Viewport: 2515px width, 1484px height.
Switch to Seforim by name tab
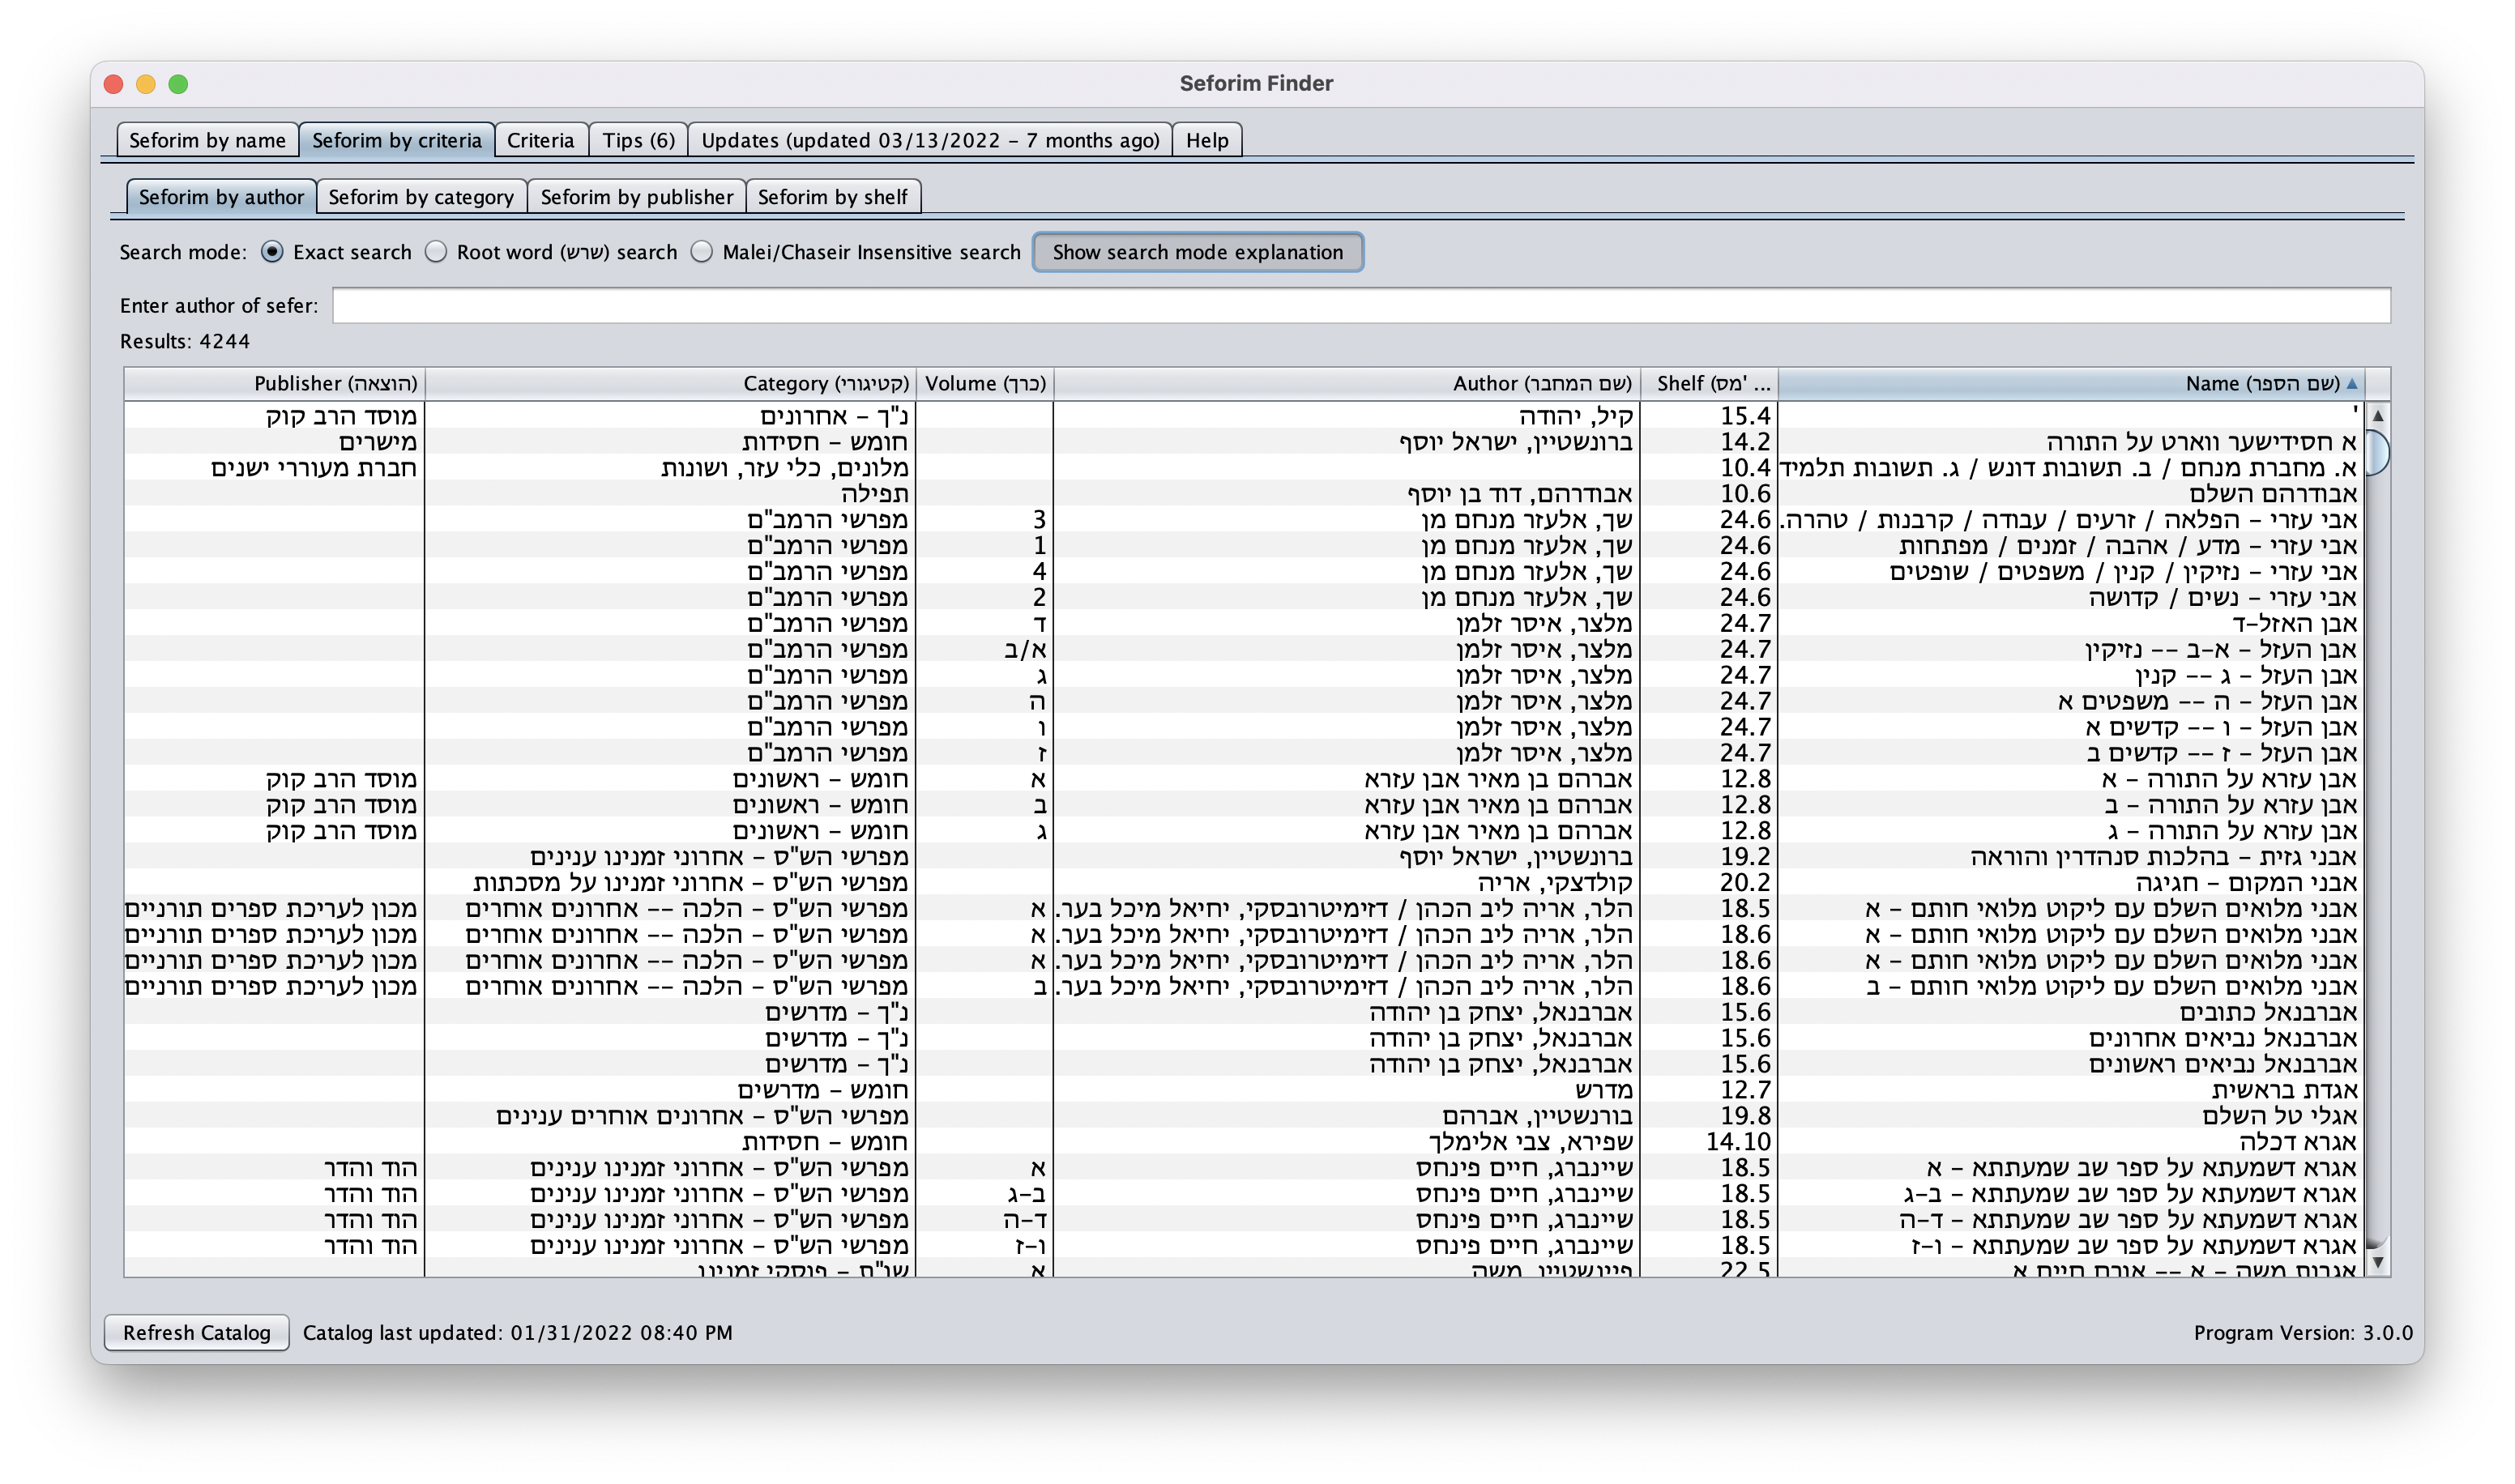pyautogui.click(x=207, y=140)
